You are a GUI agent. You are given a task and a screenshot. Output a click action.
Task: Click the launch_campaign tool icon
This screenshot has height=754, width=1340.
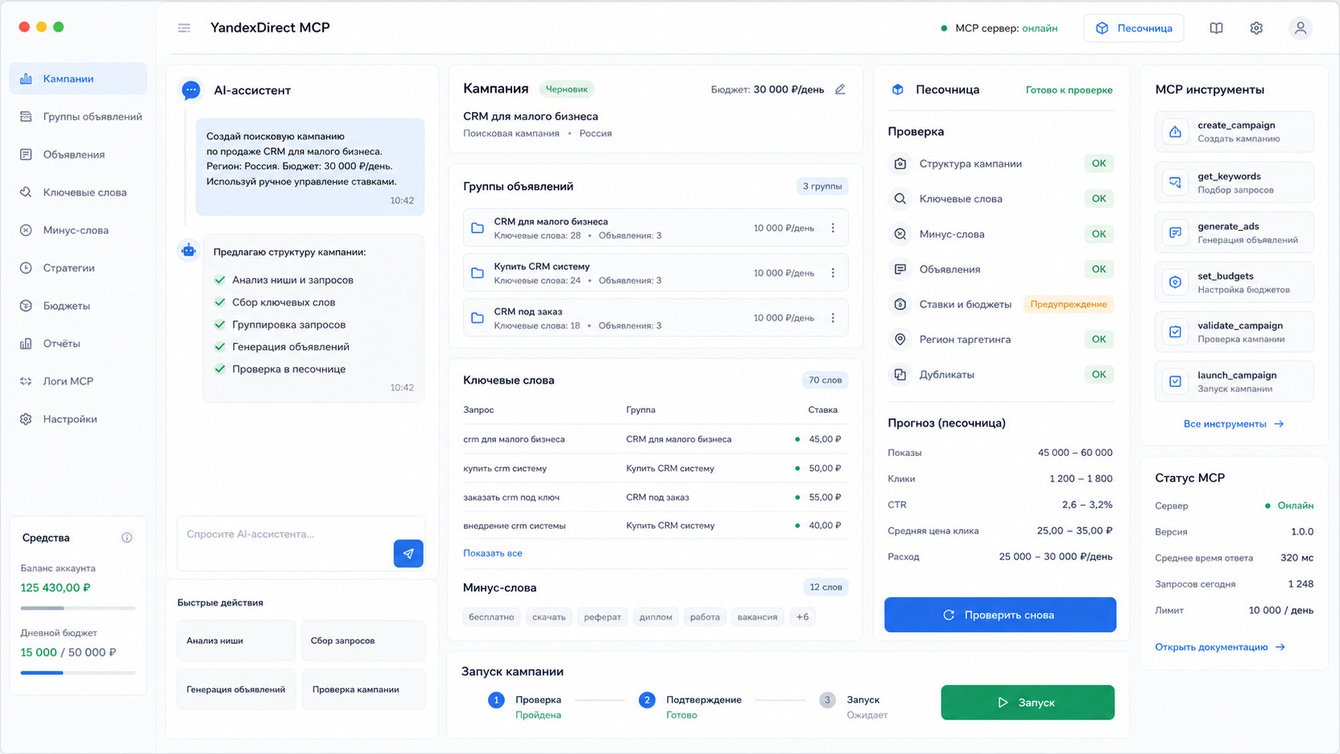[1175, 381]
